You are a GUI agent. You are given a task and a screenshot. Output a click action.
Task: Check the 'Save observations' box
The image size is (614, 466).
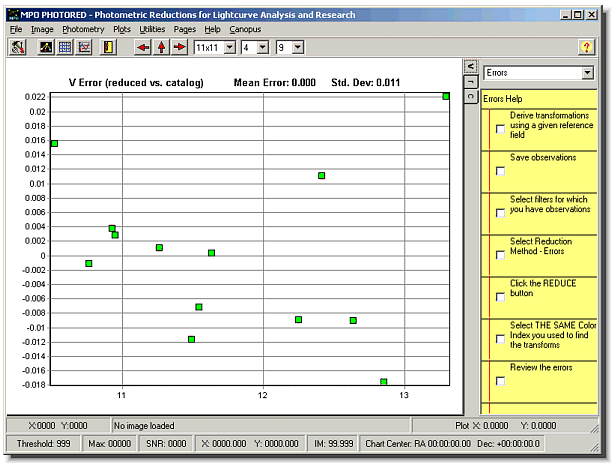pos(500,171)
